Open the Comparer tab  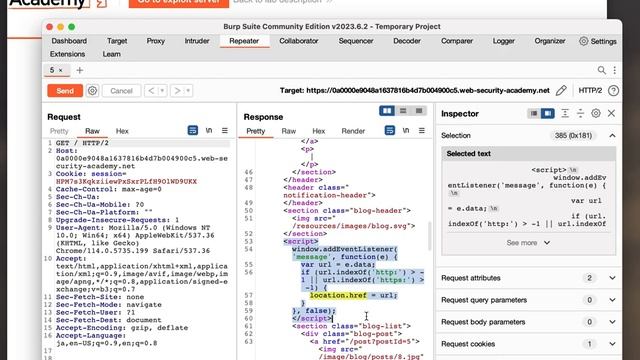click(457, 41)
